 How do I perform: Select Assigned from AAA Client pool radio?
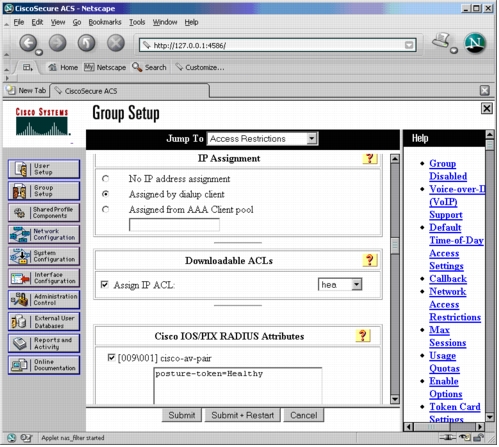106,210
